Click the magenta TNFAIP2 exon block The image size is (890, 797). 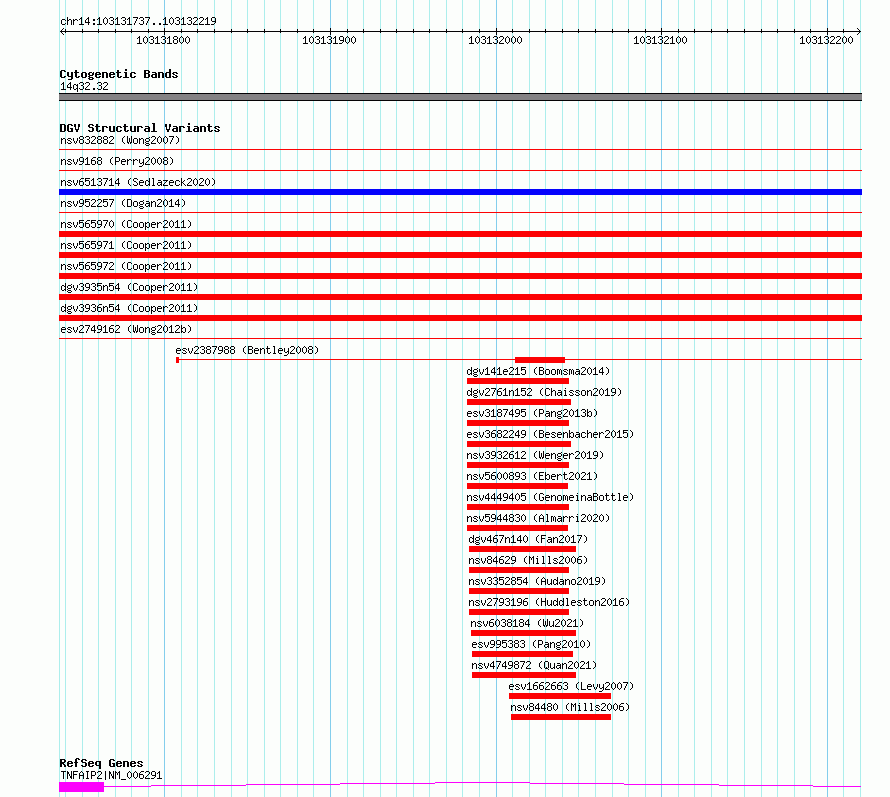82,787
